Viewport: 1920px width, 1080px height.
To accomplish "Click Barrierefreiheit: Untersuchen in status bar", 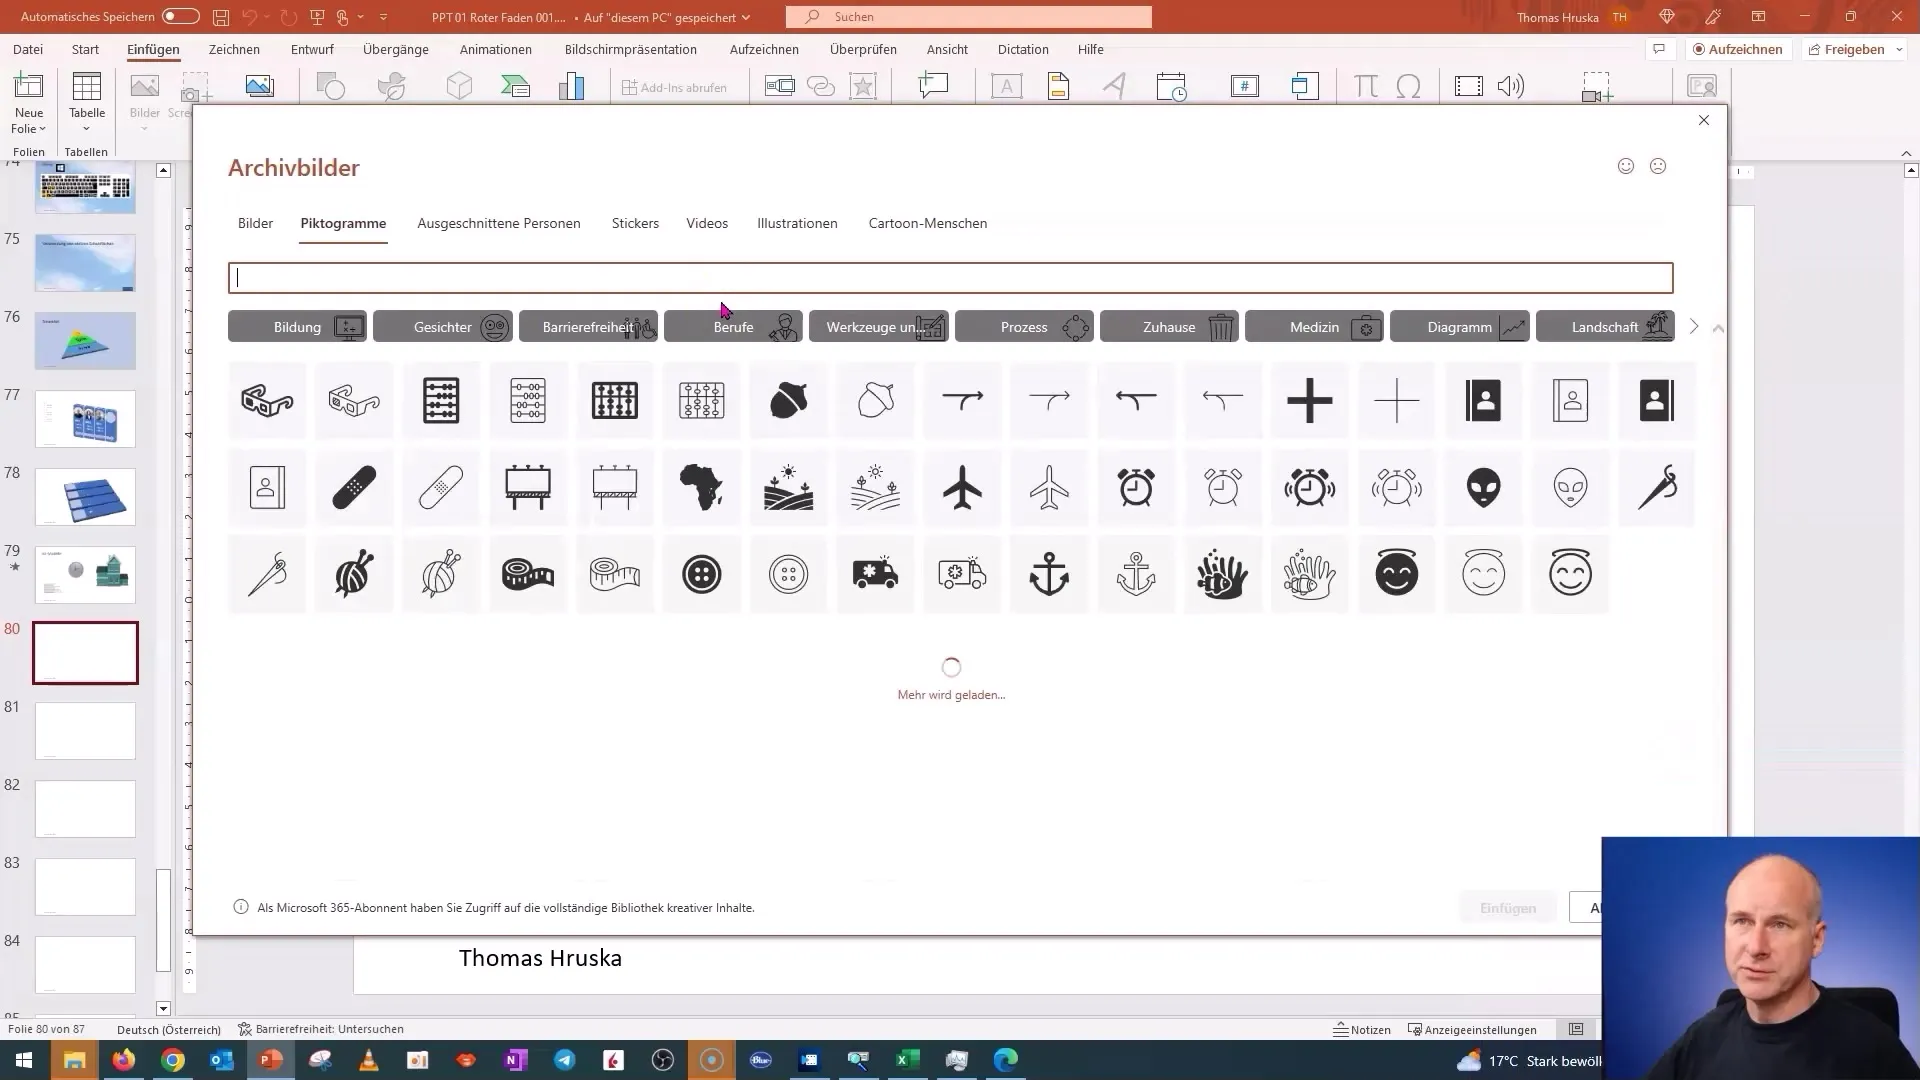I will click(321, 1029).
